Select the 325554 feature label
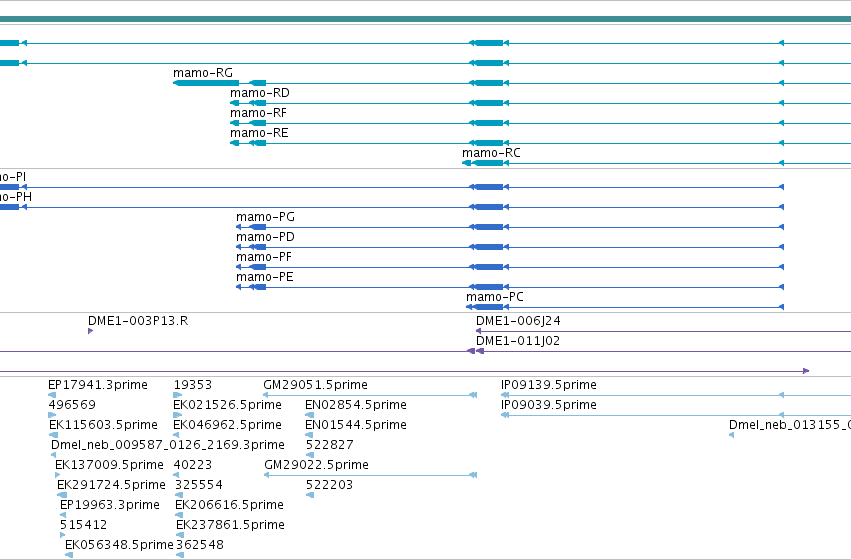The height and width of the screenshot is (560, 851). tap(199, 485)
